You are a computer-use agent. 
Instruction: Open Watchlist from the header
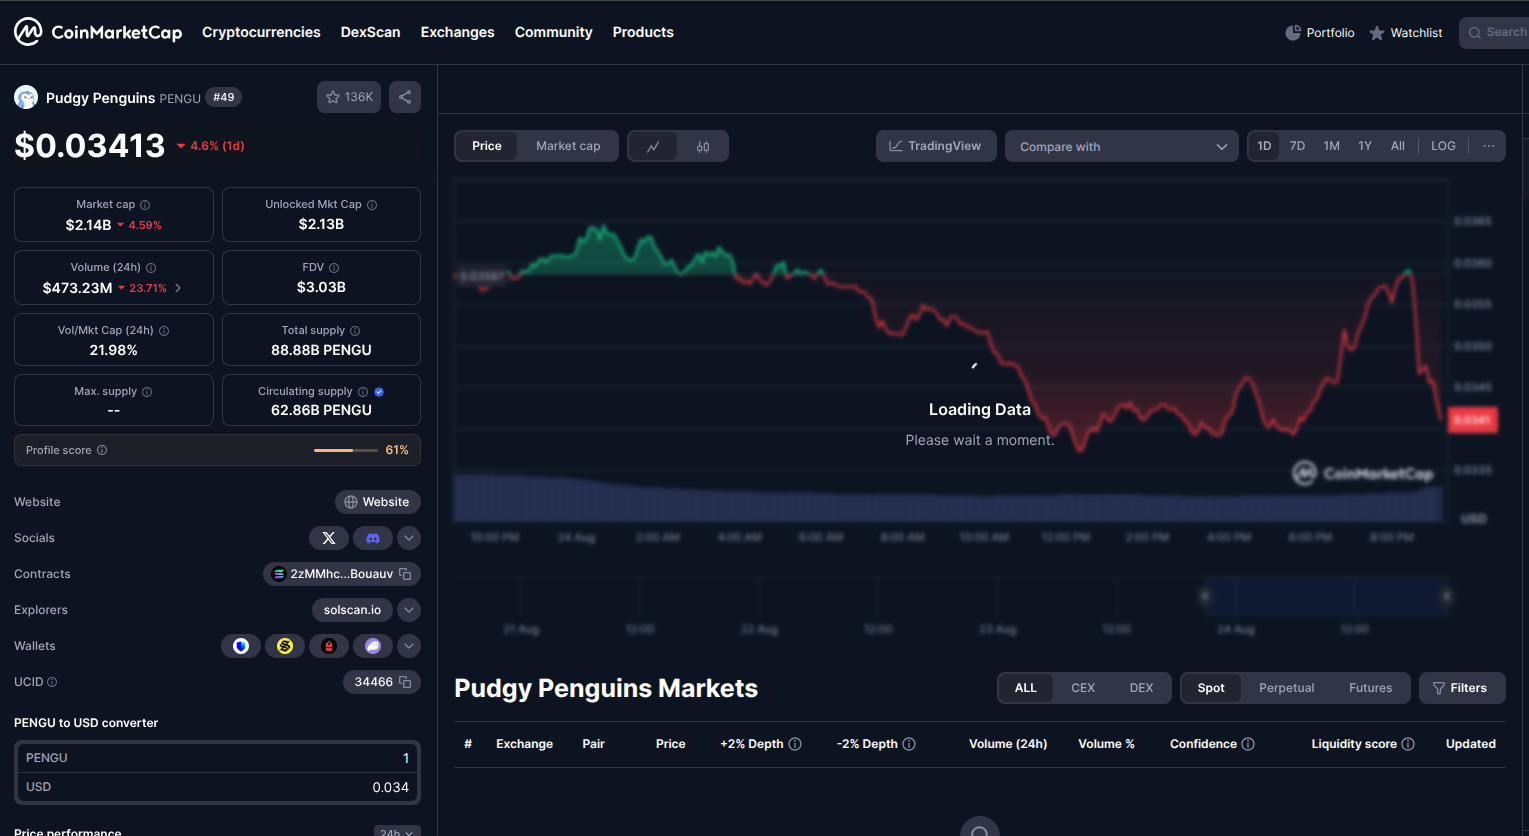1406,33
